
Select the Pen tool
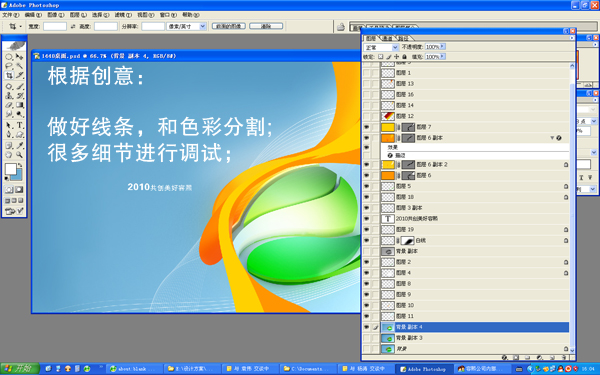(8, 134)
